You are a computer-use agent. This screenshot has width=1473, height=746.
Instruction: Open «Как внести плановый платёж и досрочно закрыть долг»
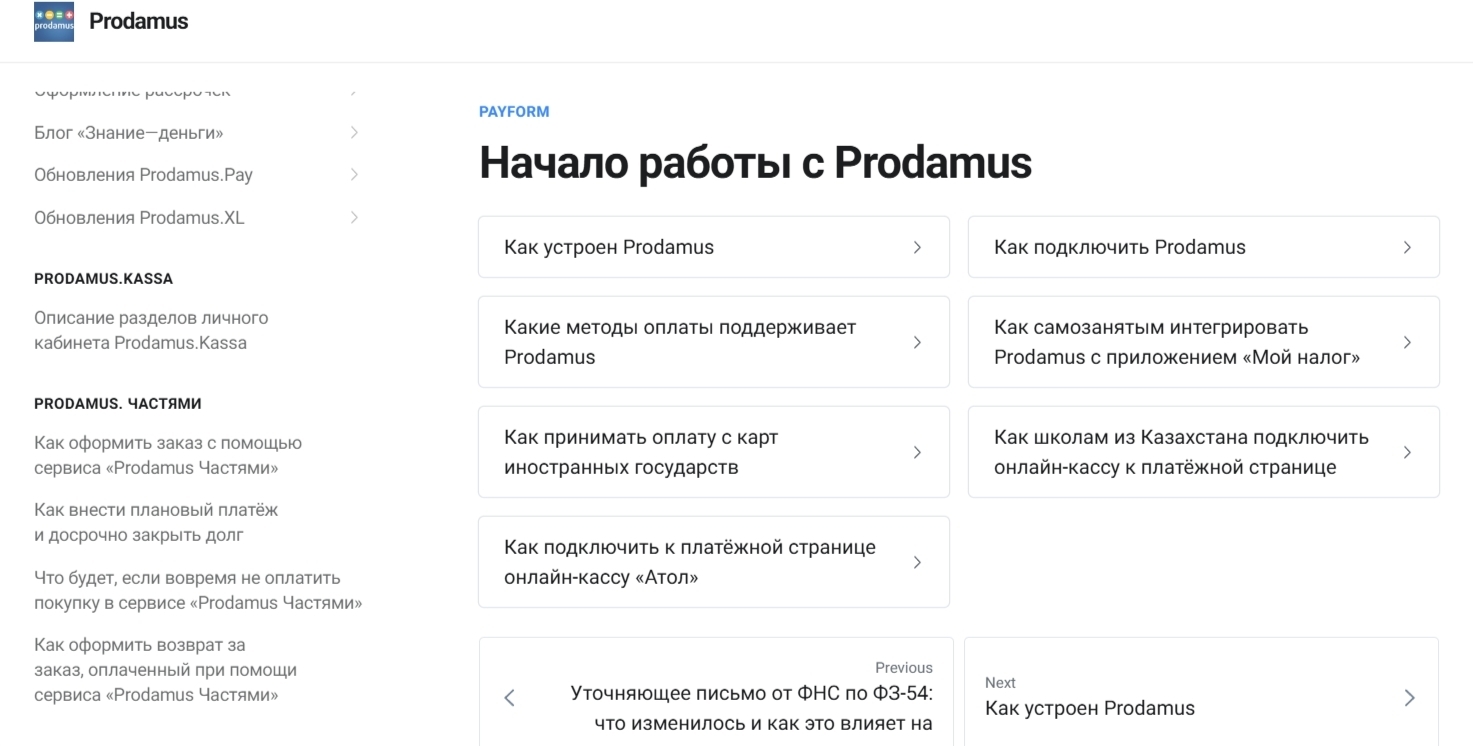158,521
